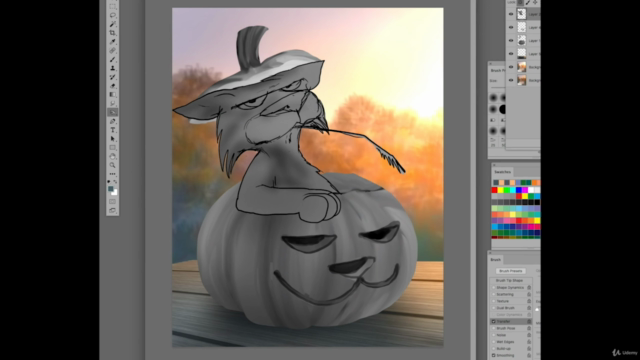Swap foreground and background colors arrow

click(x=116, y=182)
